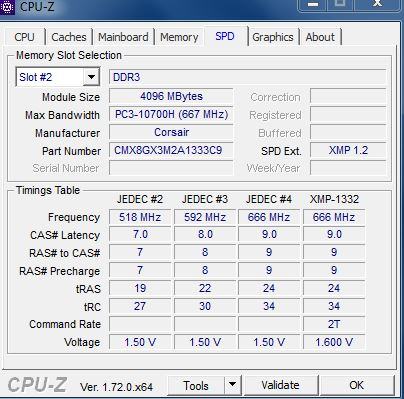This screenshot has height=399, width=404.
Task: Click the DDR3 memory type field
Action: pyautogui.click(x=248, y=77)
